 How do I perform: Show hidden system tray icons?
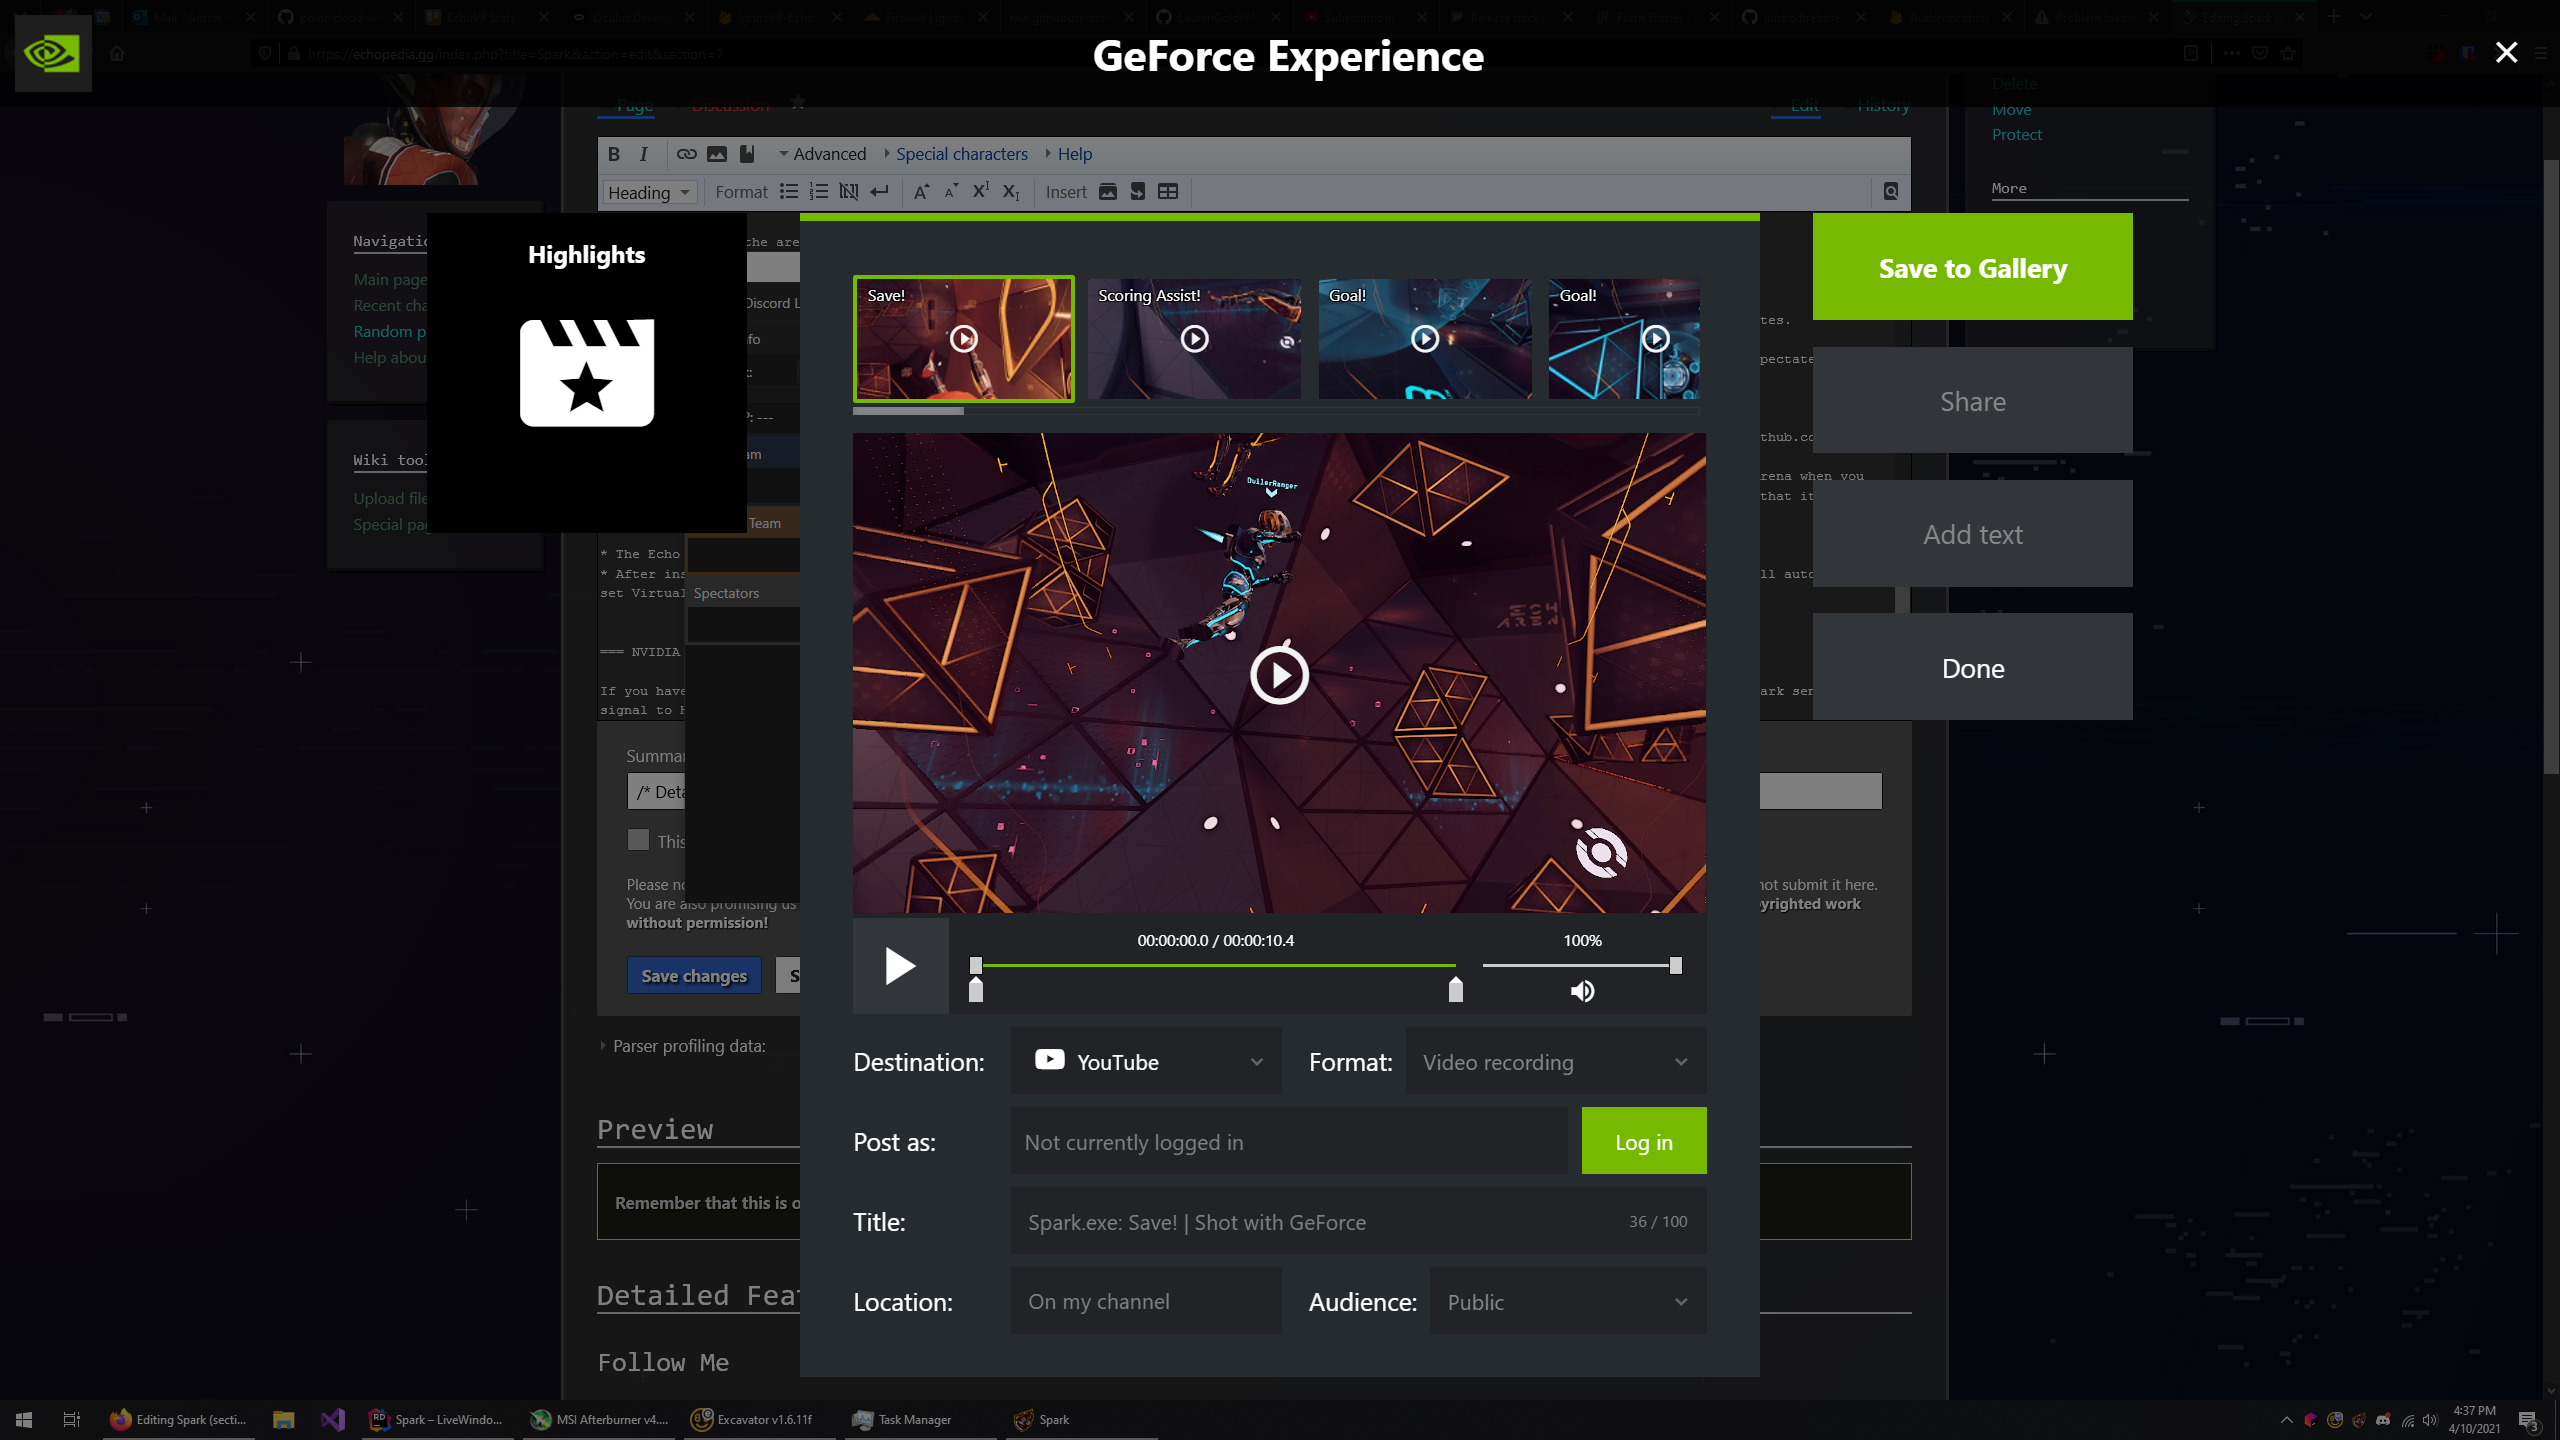click(x=2286, y=1420)
